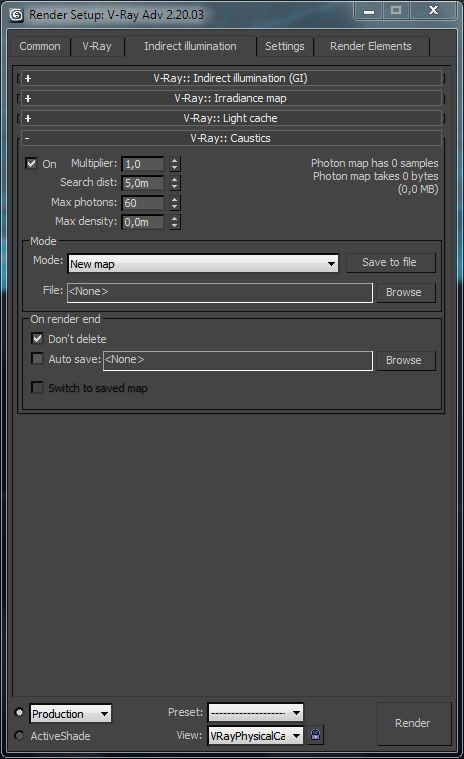Expand the V-Ray:: Irradiance map rollout
Image resolution: width=464 pixels, height=759 pixels.
coord(230,98)
